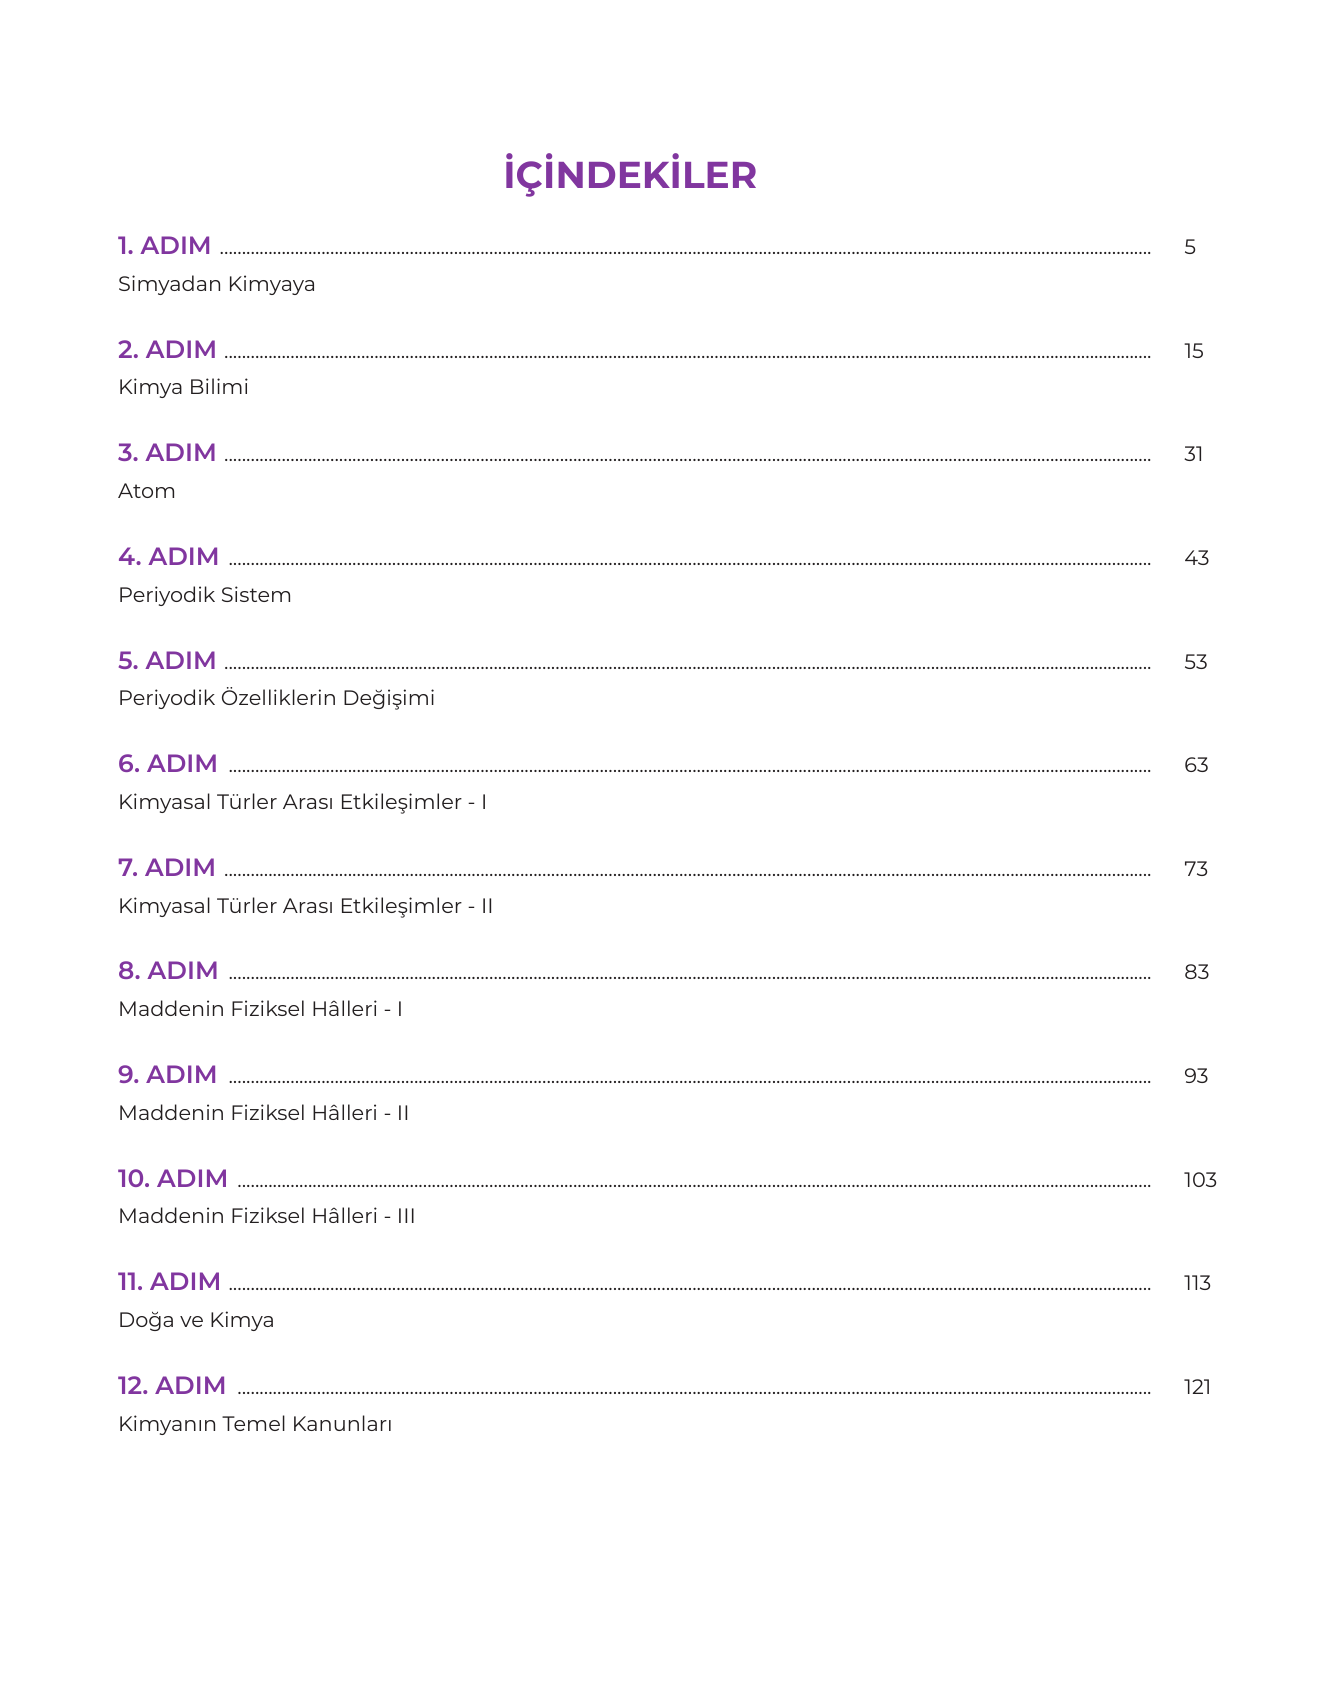Jump to 12. ADIM heading
Viewport: 1329px width, 1684px height.
(171, 1386)
